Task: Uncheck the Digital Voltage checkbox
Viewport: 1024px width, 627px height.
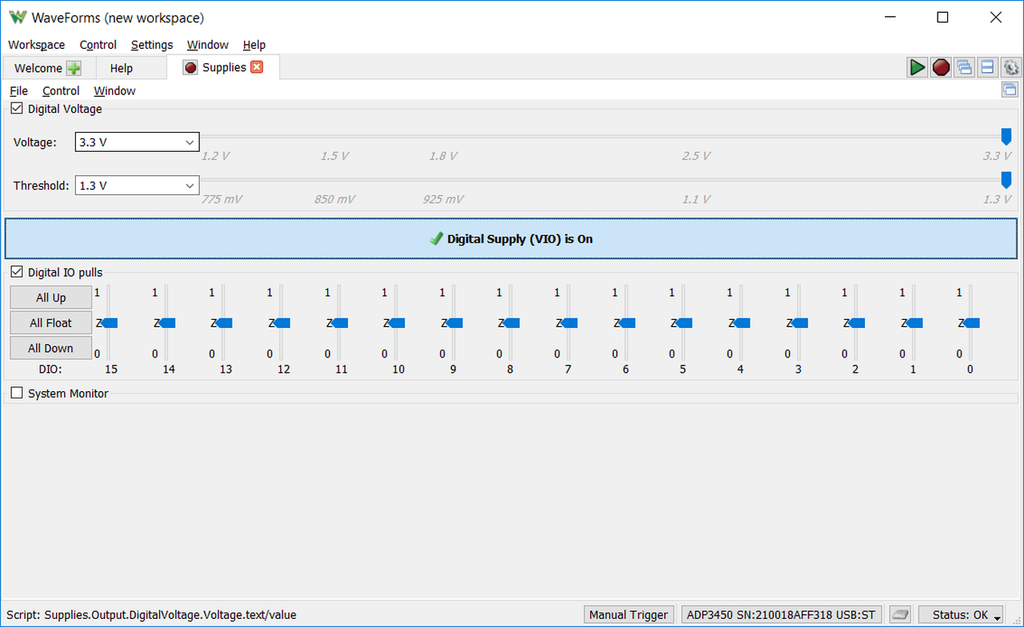Action: coord(17,109)
